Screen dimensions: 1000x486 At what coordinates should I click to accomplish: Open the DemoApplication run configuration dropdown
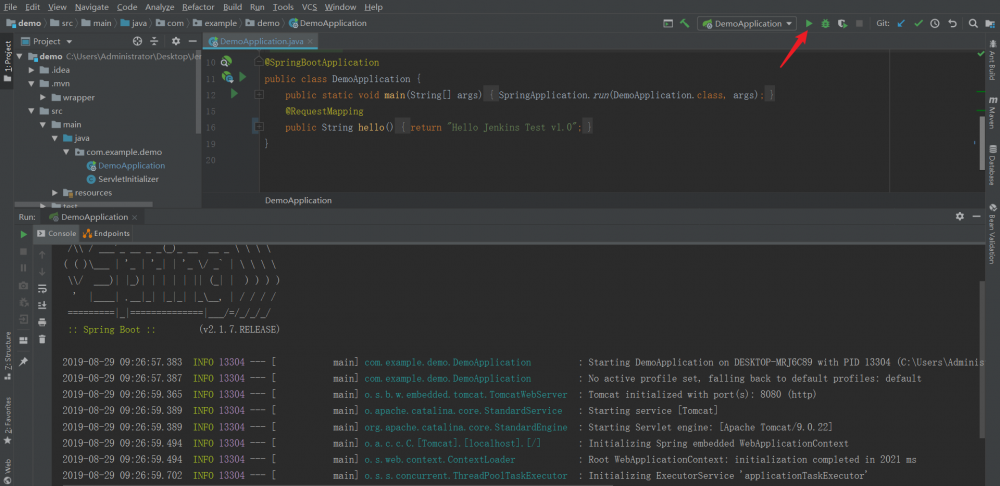pyautogui.click(x=746, y=23)
